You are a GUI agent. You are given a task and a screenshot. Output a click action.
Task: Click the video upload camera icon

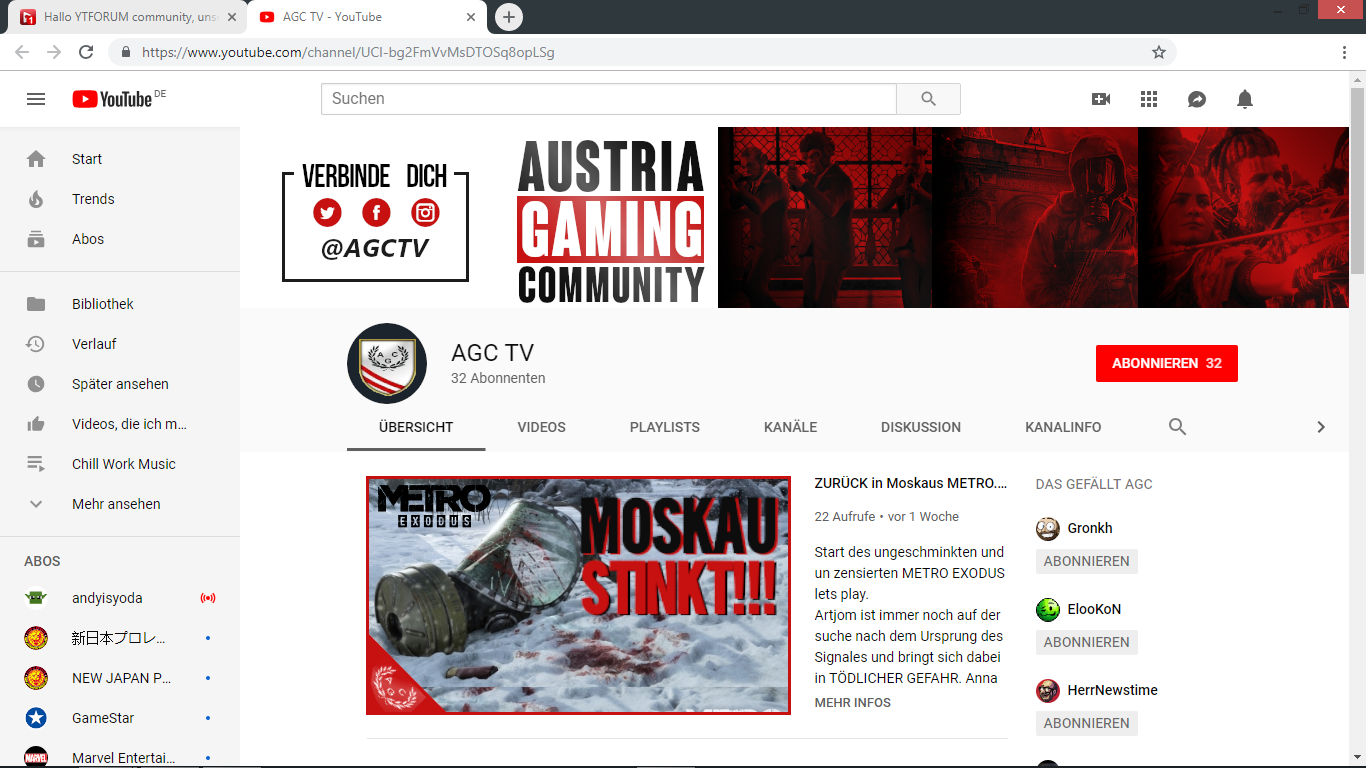(1101, 99)
